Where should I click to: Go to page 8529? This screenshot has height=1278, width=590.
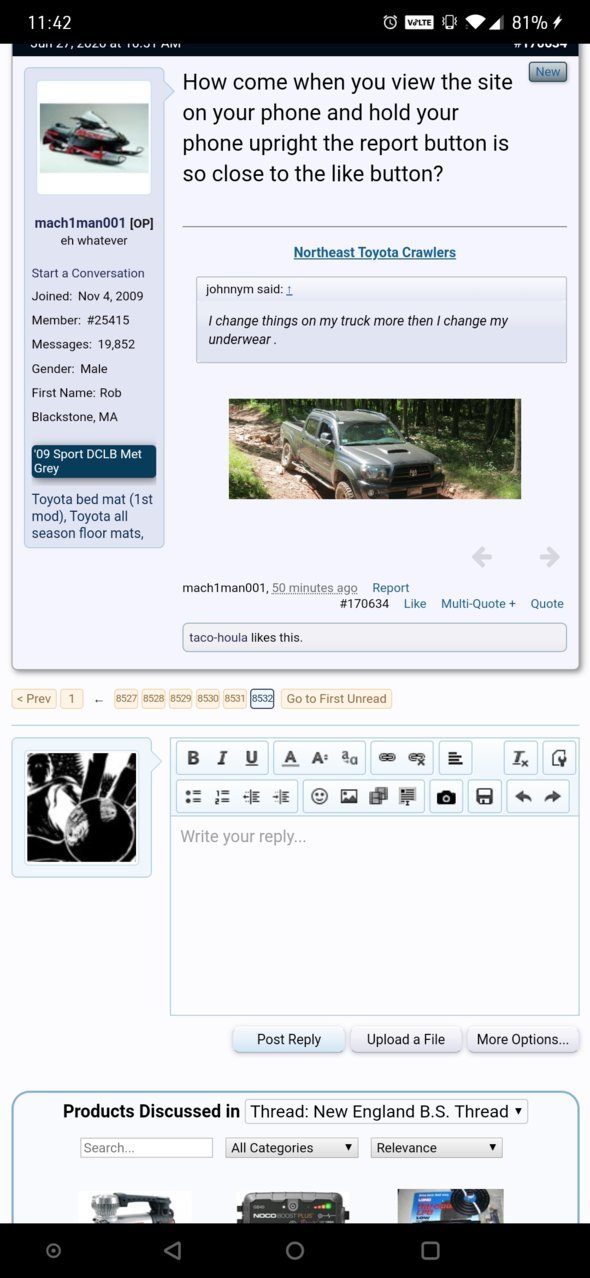tap(180, 699)
